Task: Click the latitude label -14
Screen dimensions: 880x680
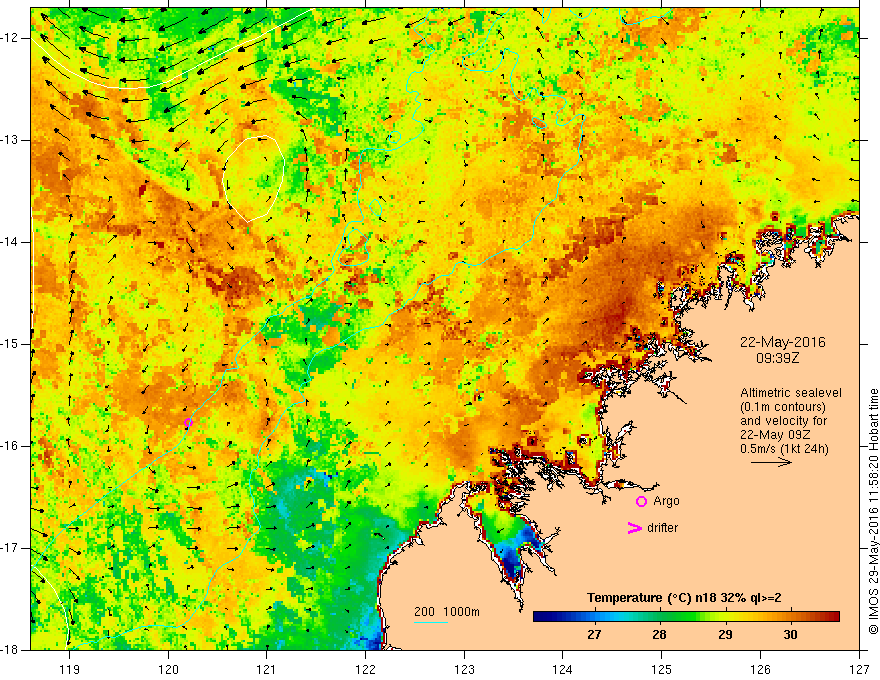Action: coord(10,242)
